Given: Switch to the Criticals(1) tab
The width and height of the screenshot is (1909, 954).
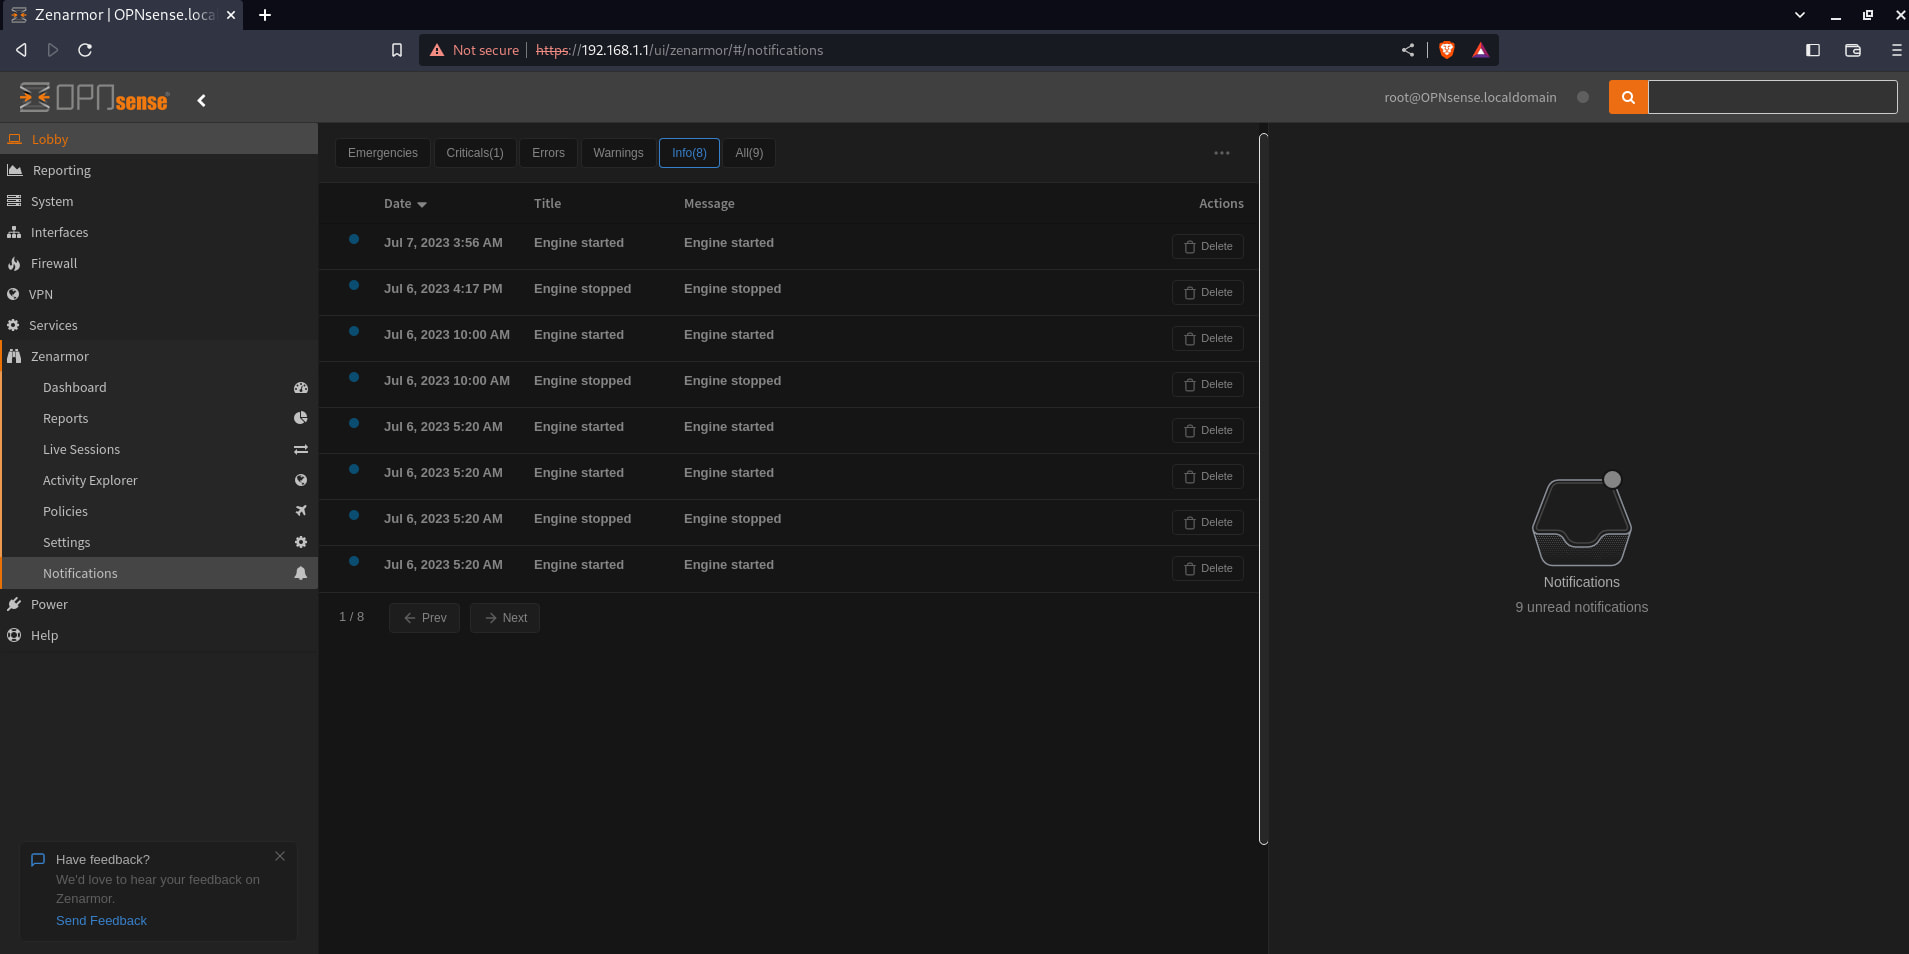Looking at the screenshot, I should click(475, 153).
